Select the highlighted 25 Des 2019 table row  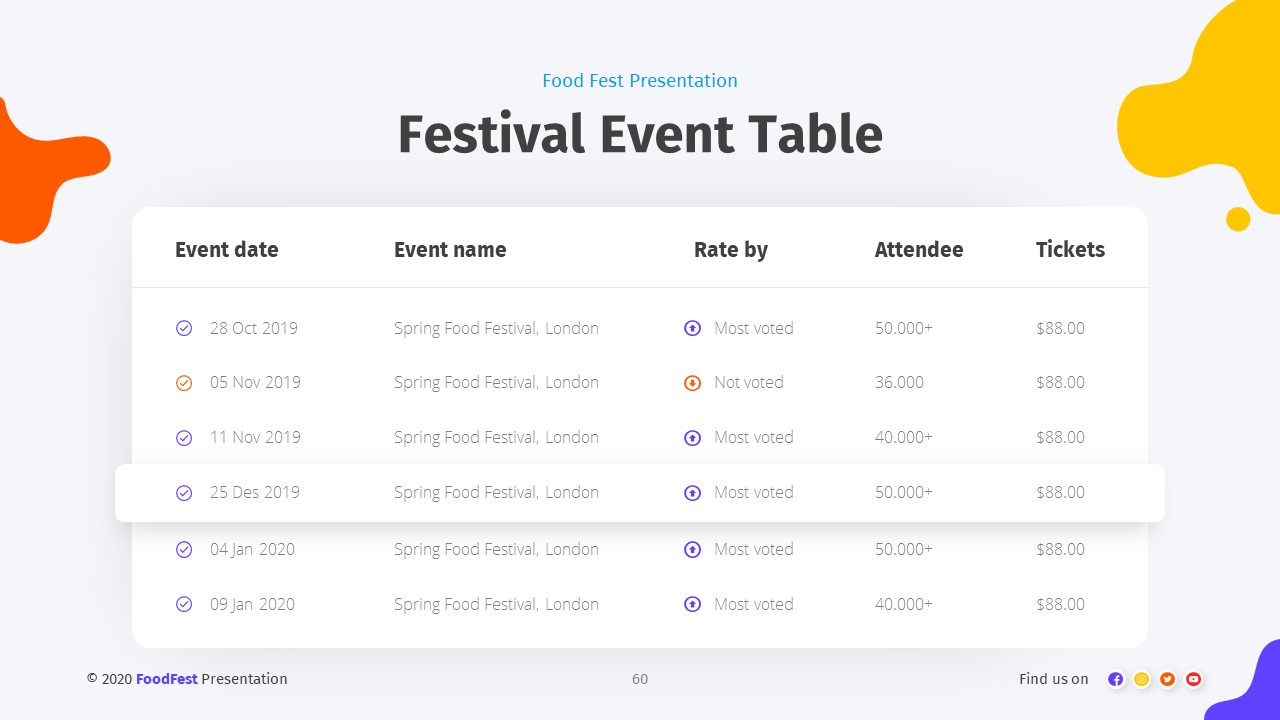point(640,492)
